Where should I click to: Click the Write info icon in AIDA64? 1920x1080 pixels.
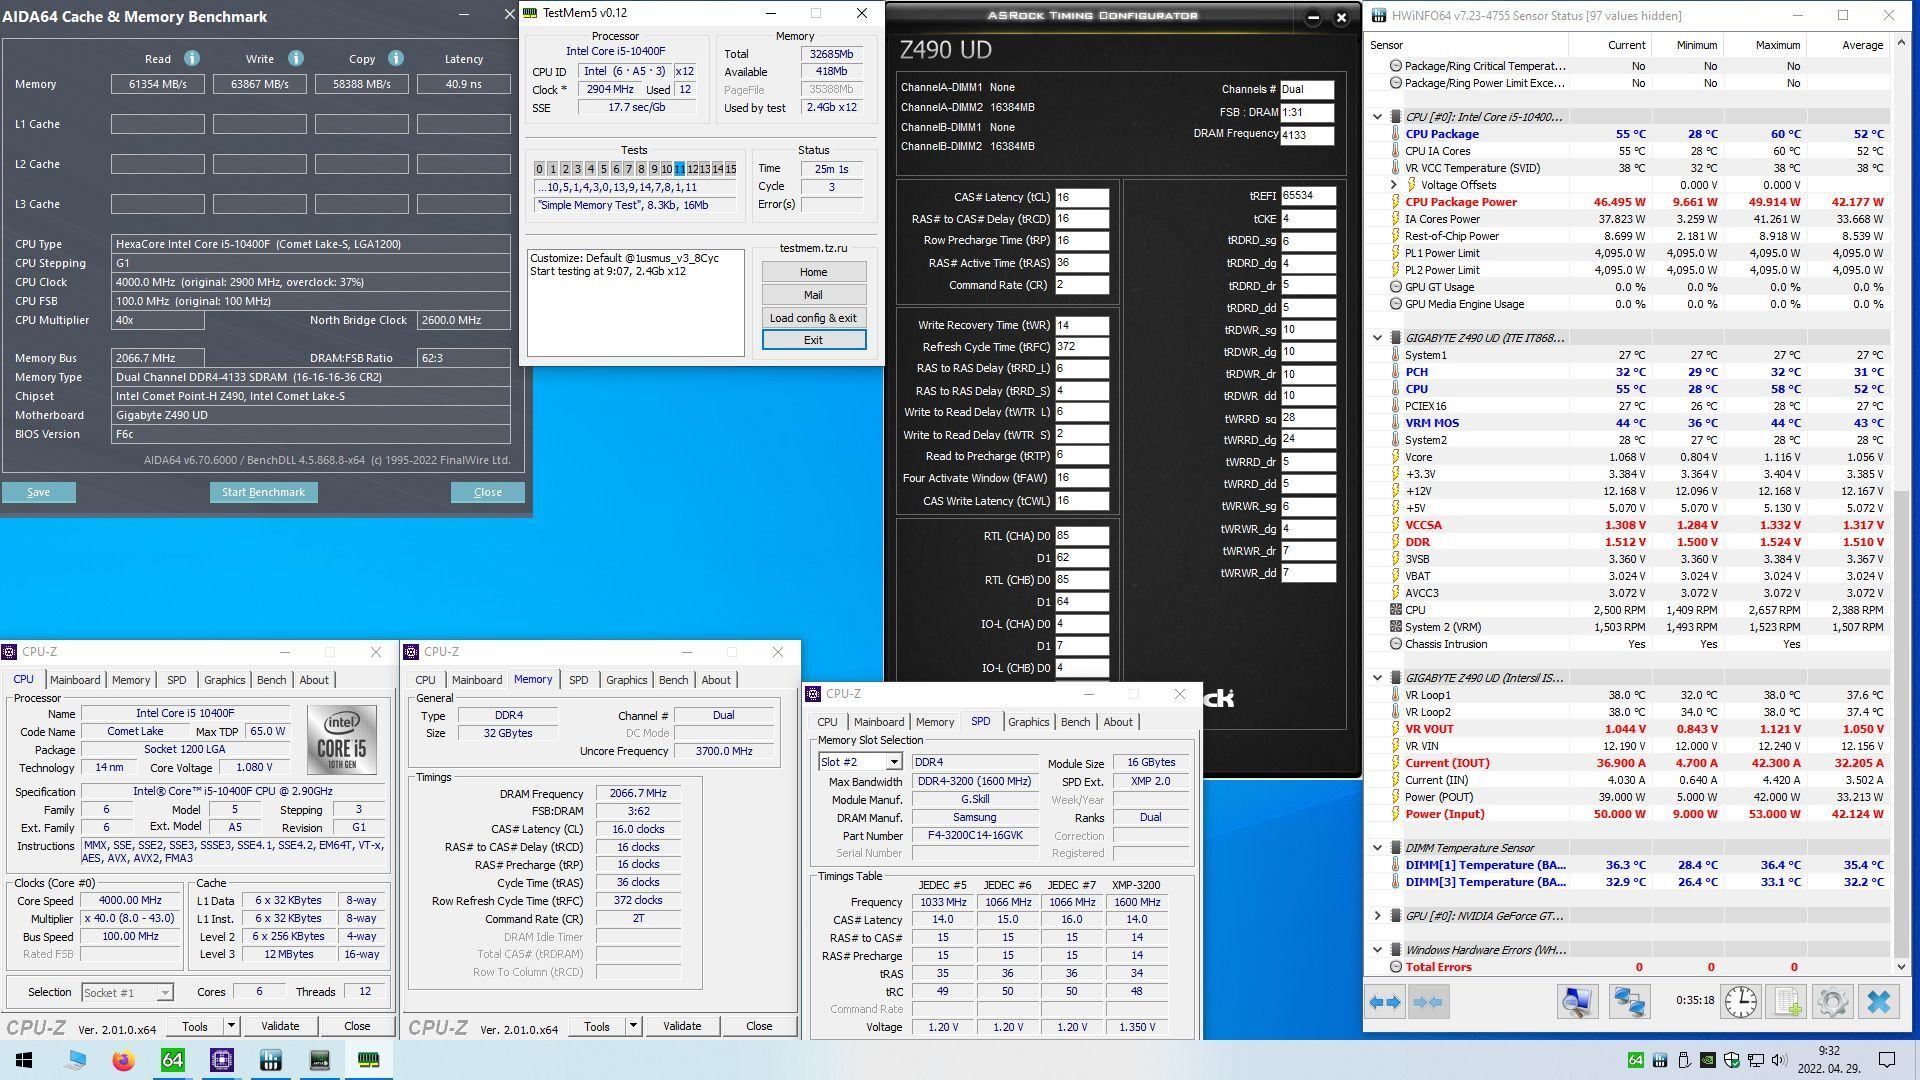[295, 59]
